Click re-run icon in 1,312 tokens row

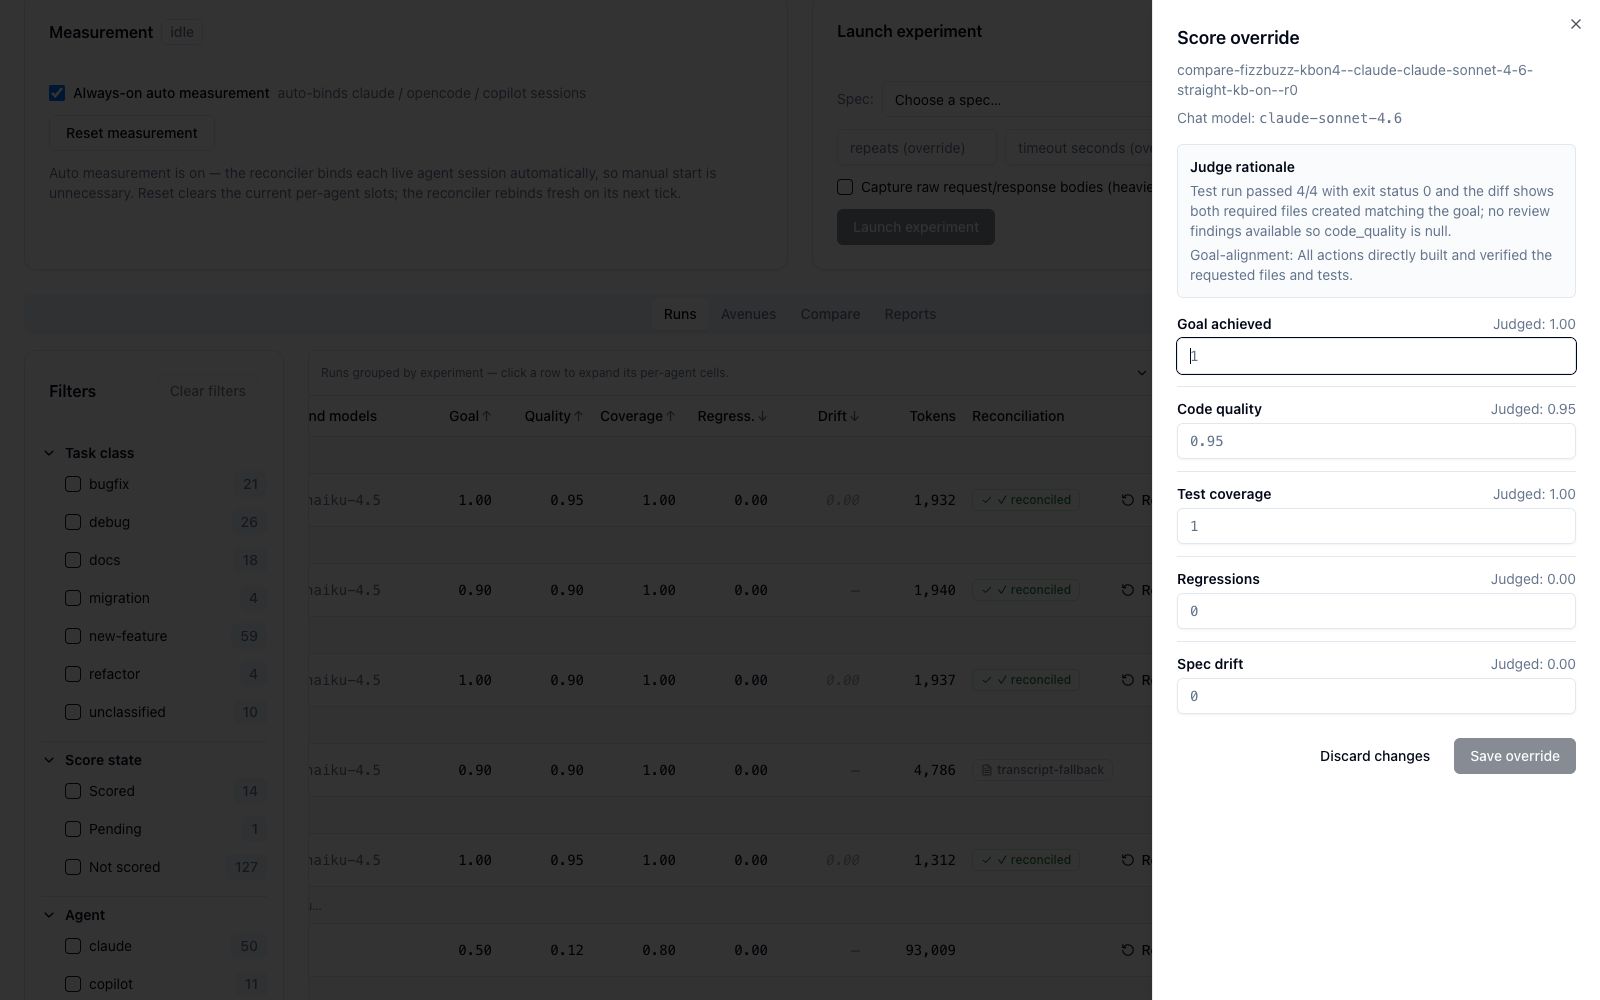pos(1128,860)
